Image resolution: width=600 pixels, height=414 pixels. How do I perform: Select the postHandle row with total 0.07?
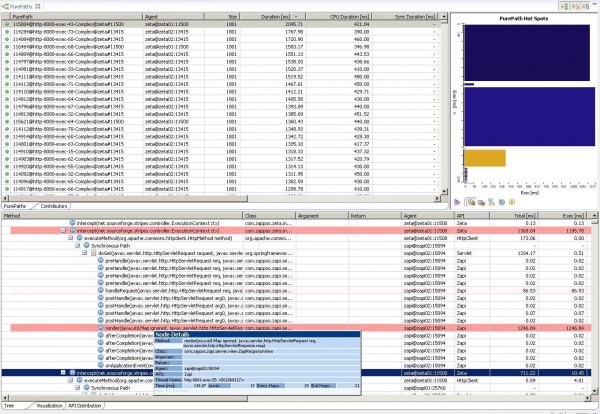(300, 313)
